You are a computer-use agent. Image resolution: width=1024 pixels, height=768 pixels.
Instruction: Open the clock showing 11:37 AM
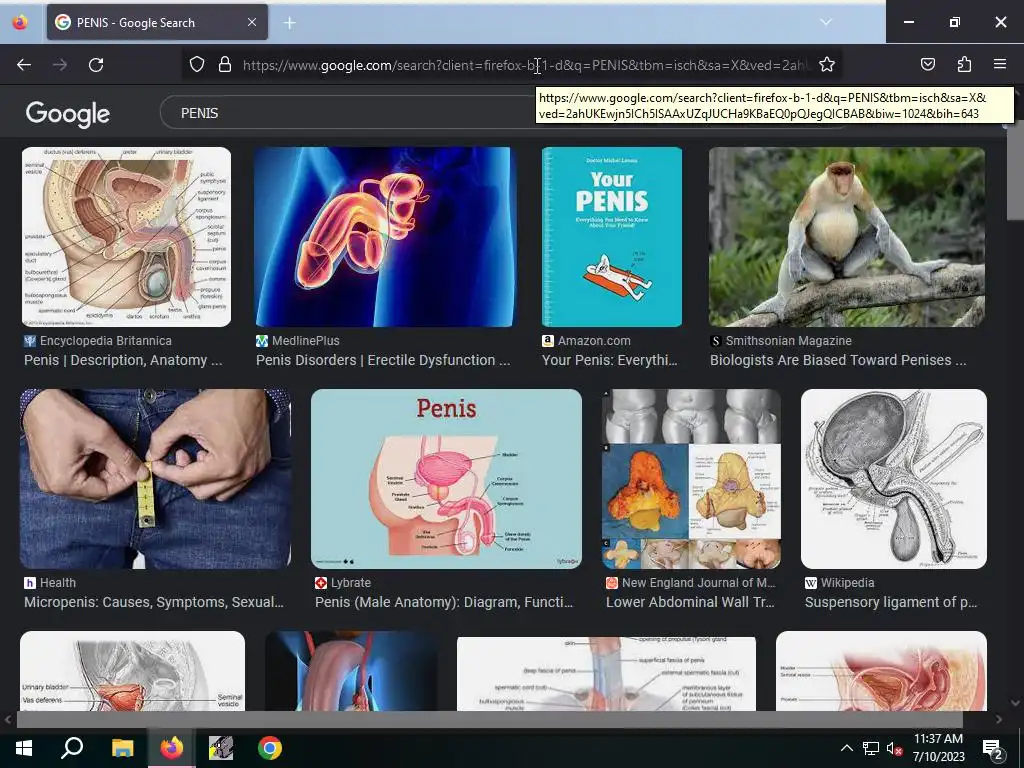click(x=938, y=748)
